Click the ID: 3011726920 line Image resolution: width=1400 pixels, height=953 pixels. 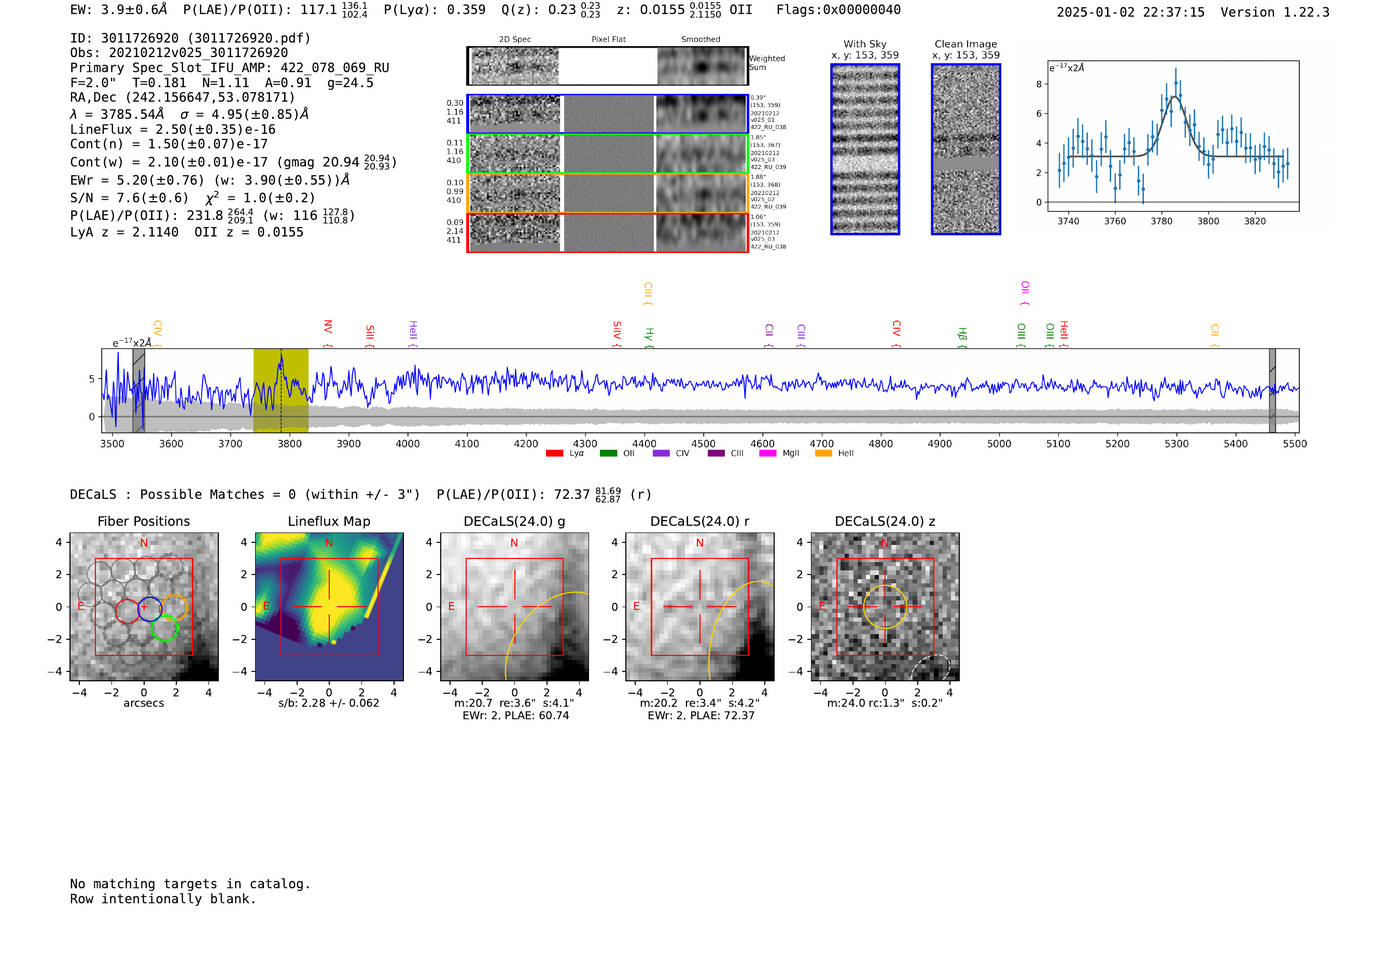coord(190,38)
